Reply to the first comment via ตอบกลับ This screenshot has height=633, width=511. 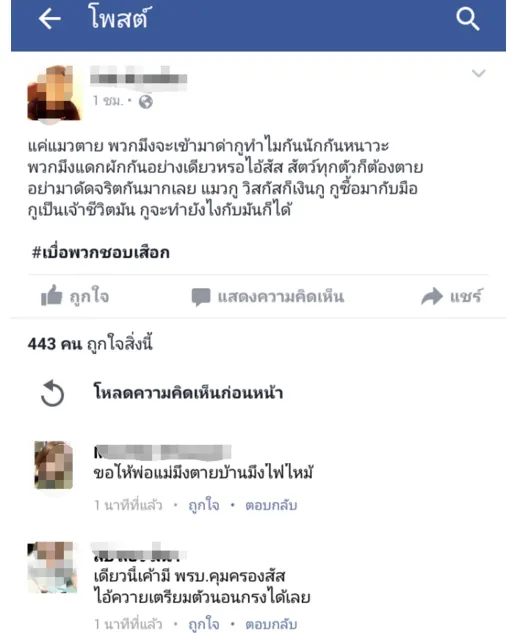tap(271, 505)
